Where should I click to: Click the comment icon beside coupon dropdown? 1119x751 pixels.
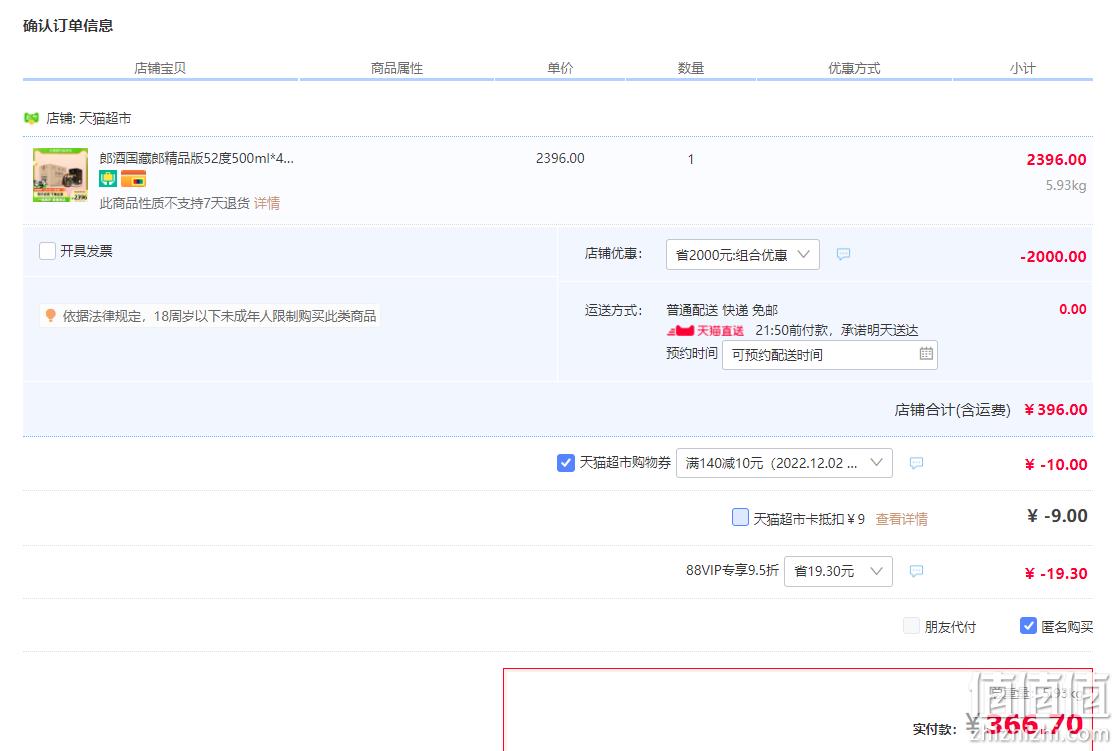click(x=916, y=463)
